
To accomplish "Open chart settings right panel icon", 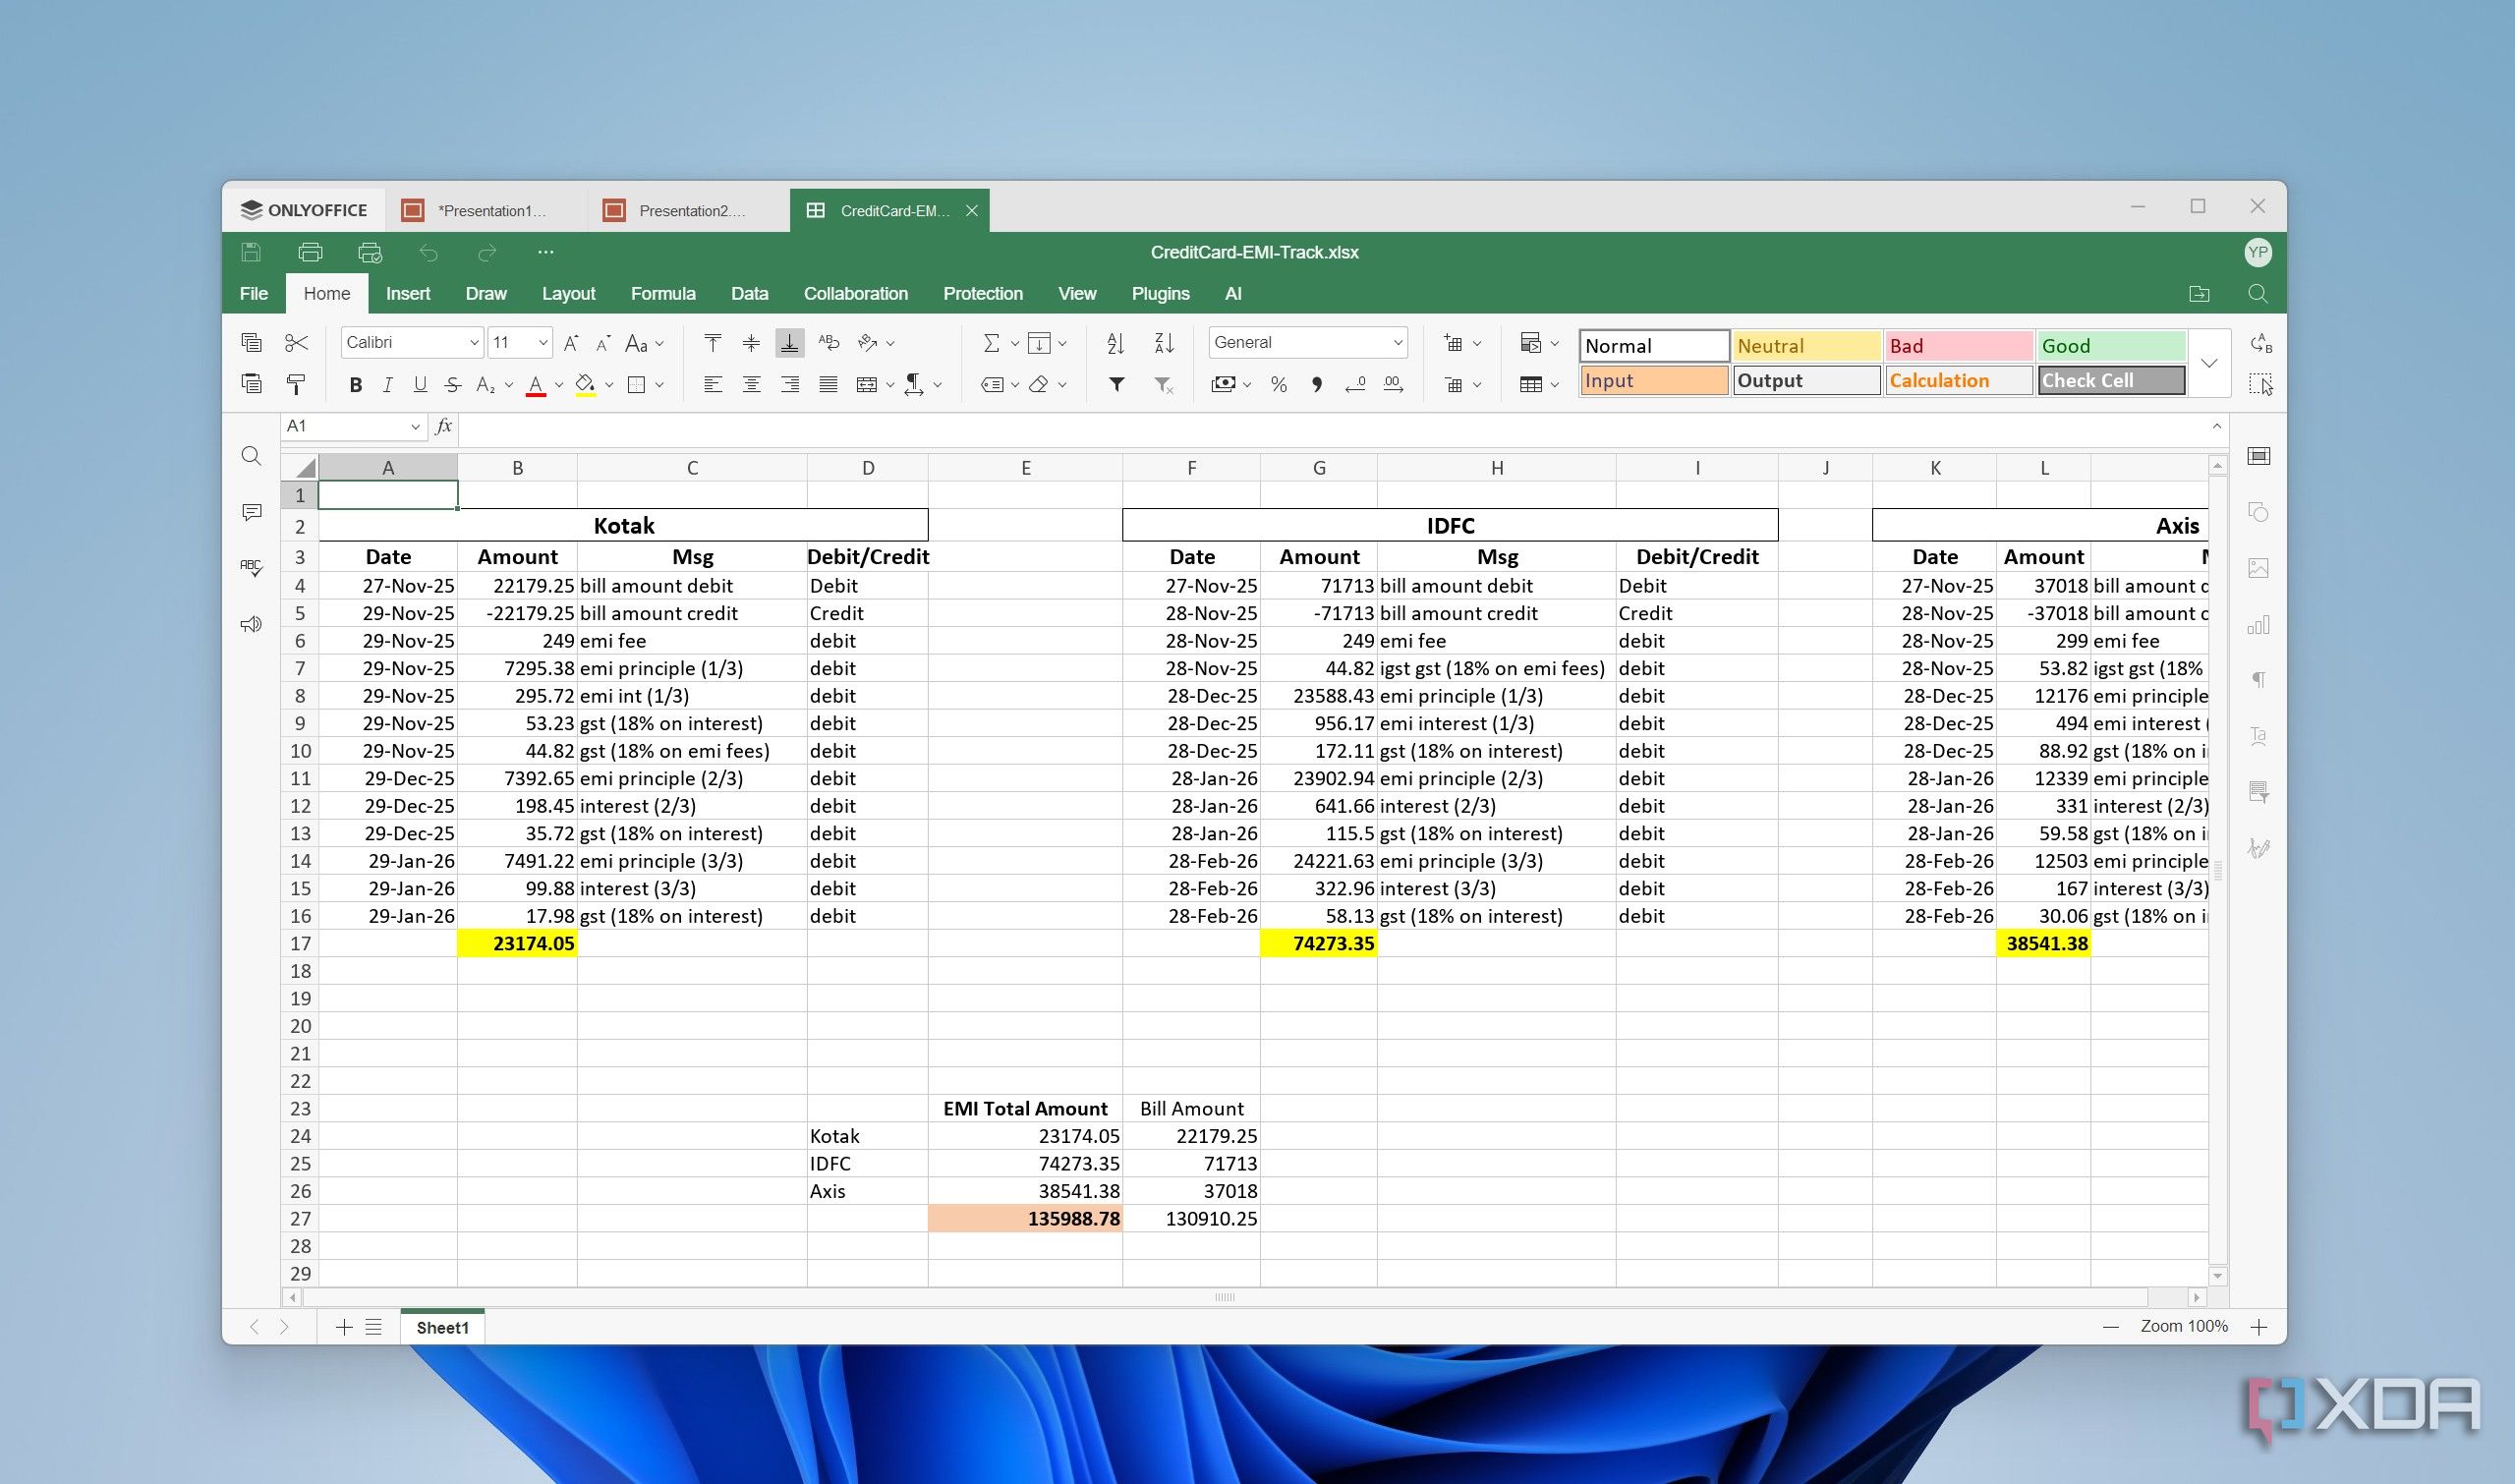I will (x=2258, y=625).
